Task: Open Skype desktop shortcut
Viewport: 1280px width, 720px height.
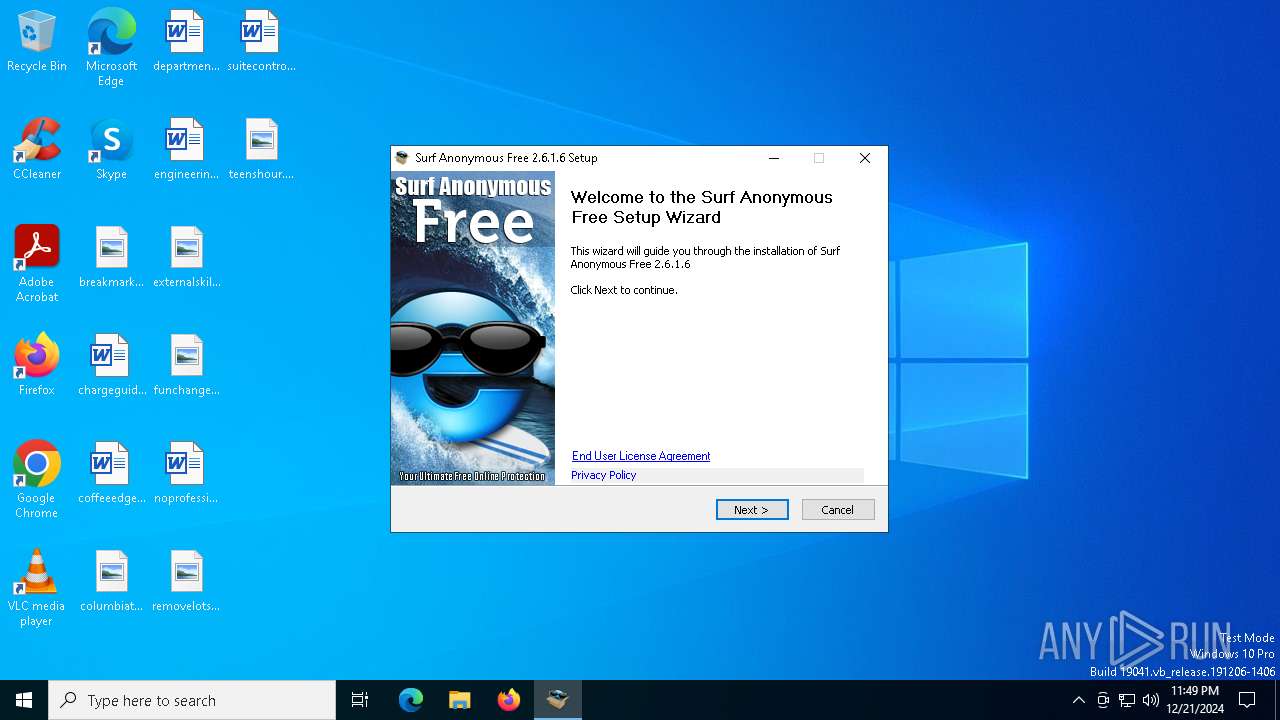Action: (111, 149)
